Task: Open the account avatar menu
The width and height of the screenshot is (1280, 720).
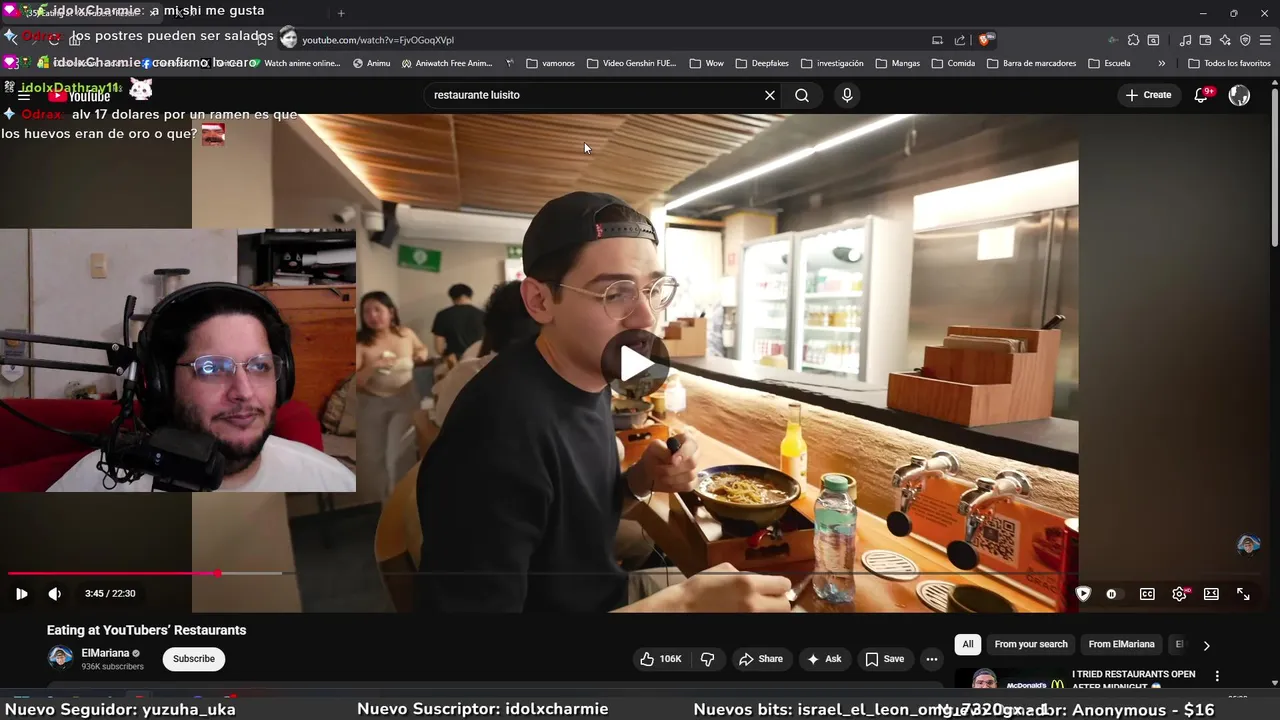Action: pos(1239,95)
